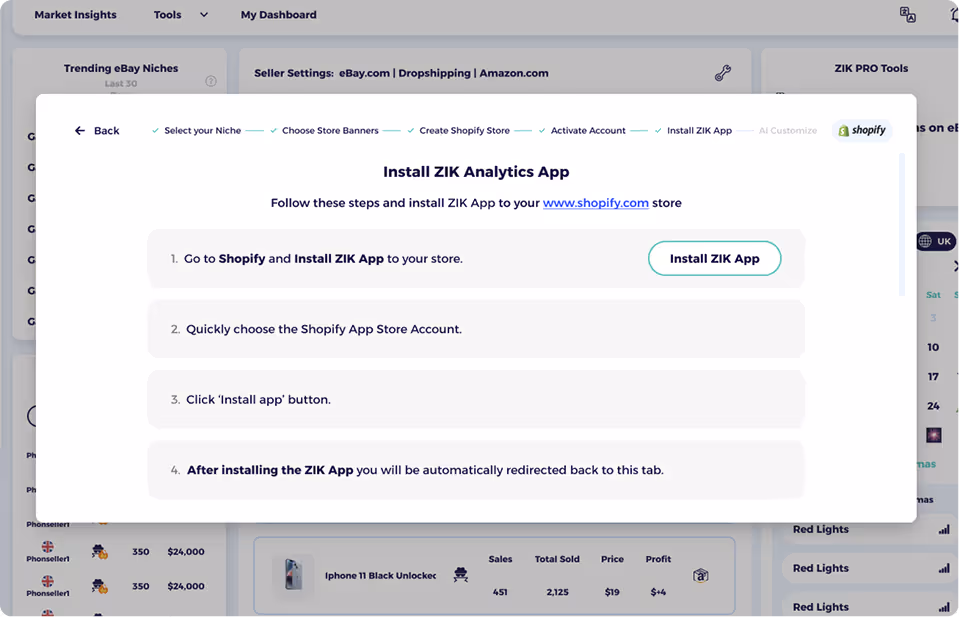The image size is (959, 617).
Task: Click the Amazon product icon near Profit column
Action: point(701,575)
